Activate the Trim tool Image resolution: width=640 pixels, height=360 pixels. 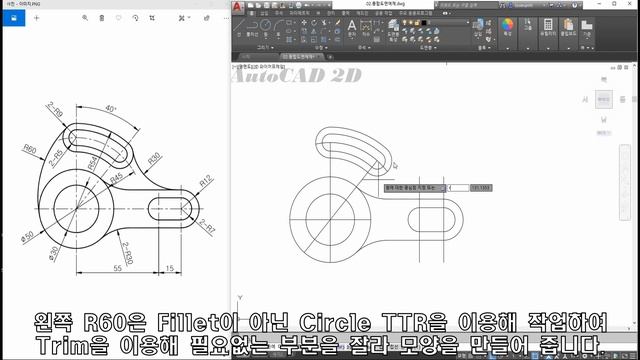(324, 22)
